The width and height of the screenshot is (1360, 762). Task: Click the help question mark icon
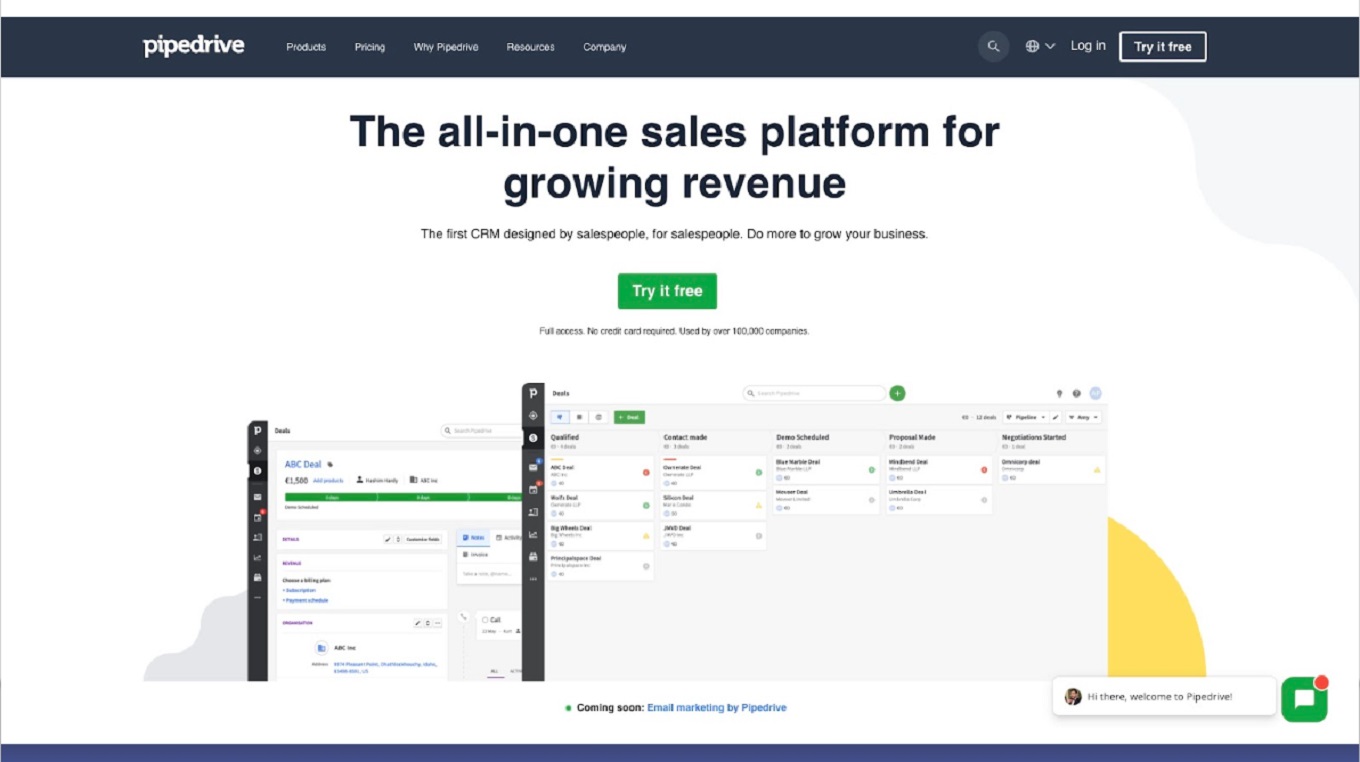tap(1076, 394)
